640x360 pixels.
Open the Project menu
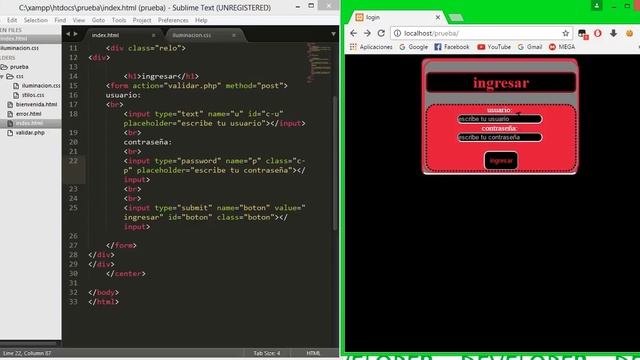tap(142, 20)
